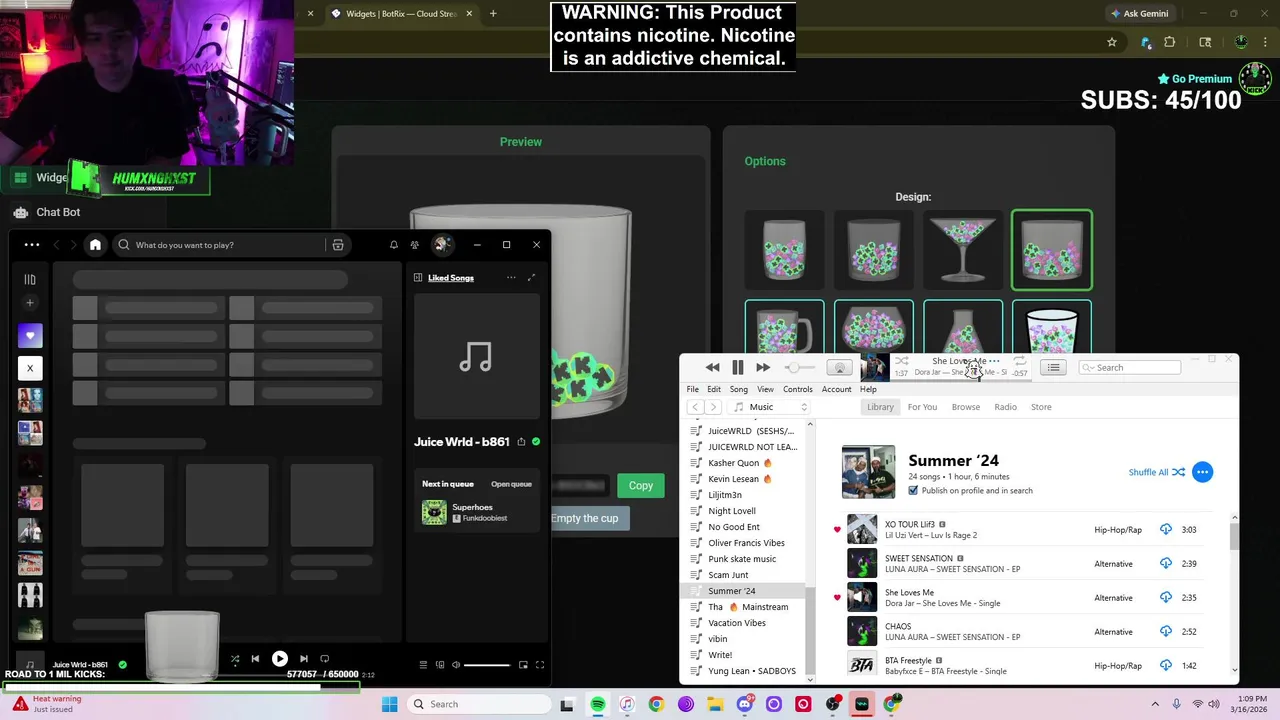Viewport: 1280px width, 720px height.
Task: Select Superhoes in Next in queue
Action: (x=477, y=512)
